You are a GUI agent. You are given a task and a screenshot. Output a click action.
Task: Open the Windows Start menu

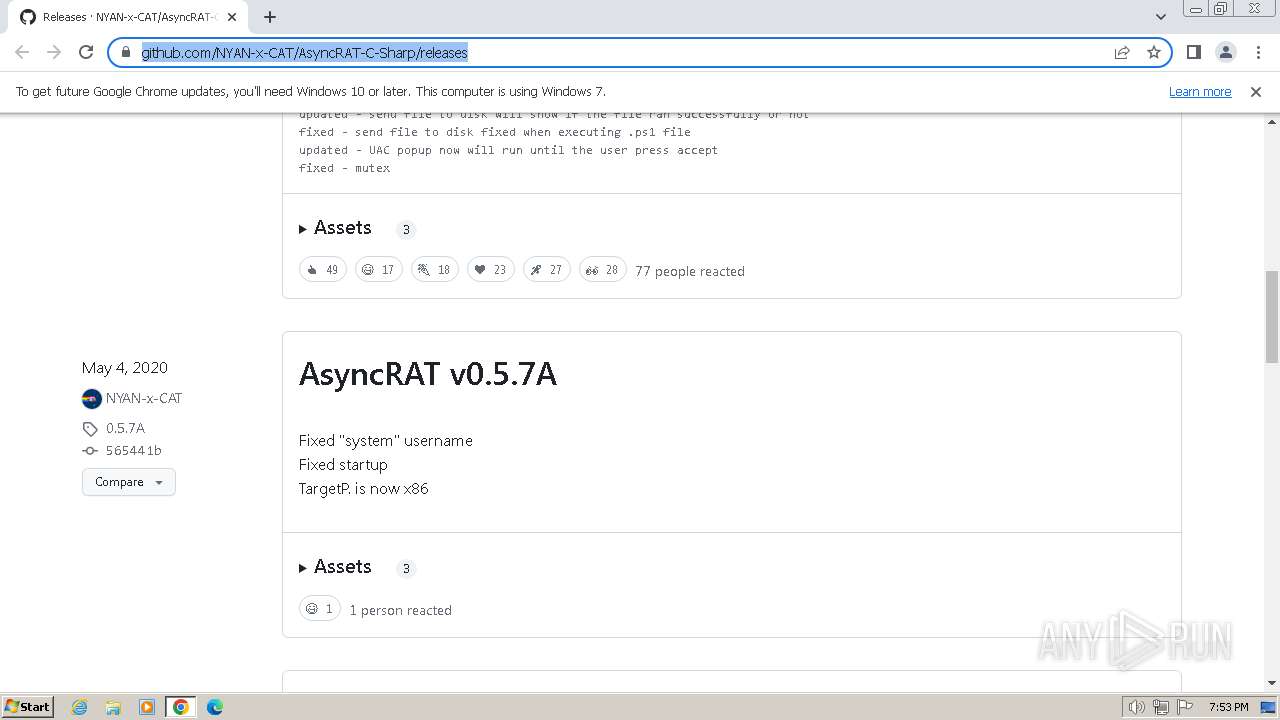click(28, 706)
